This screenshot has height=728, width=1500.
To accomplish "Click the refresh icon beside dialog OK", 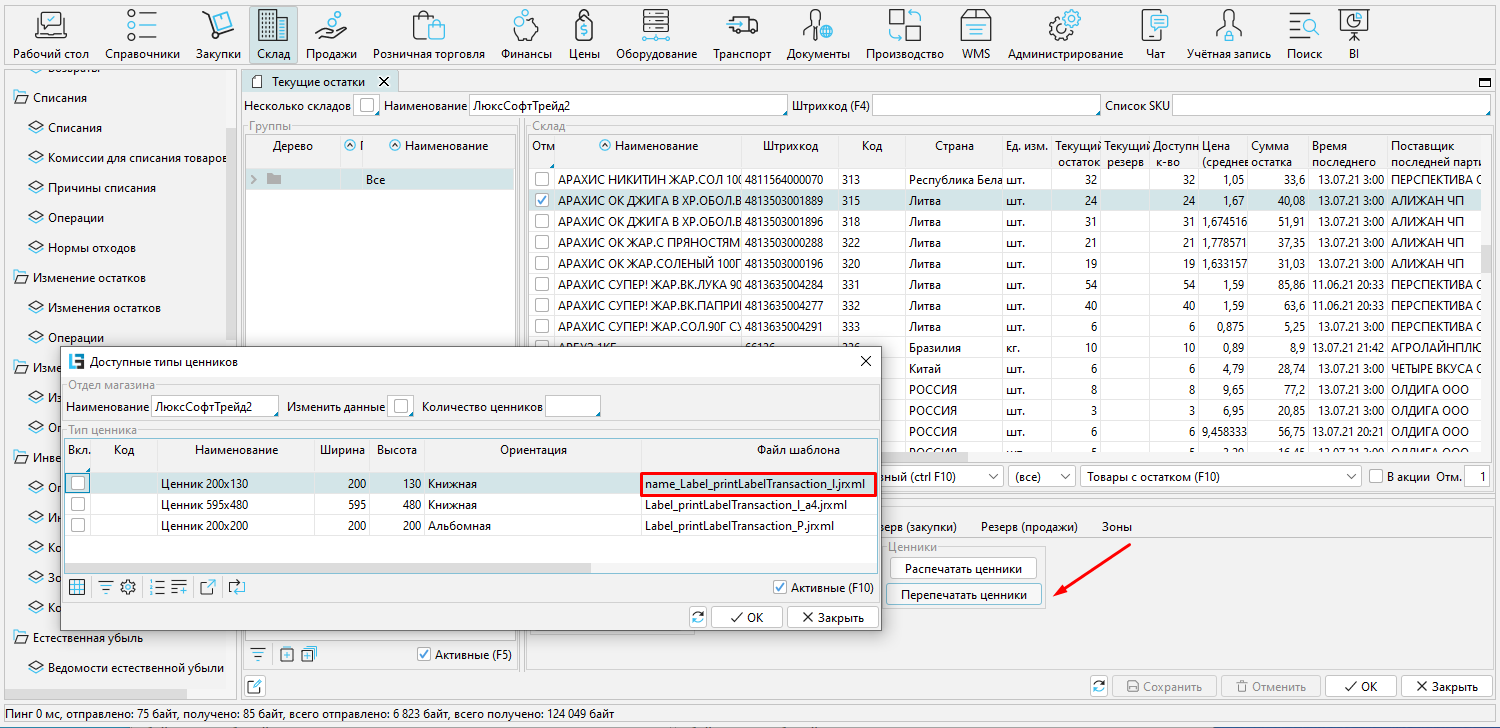I will (698, 617).
